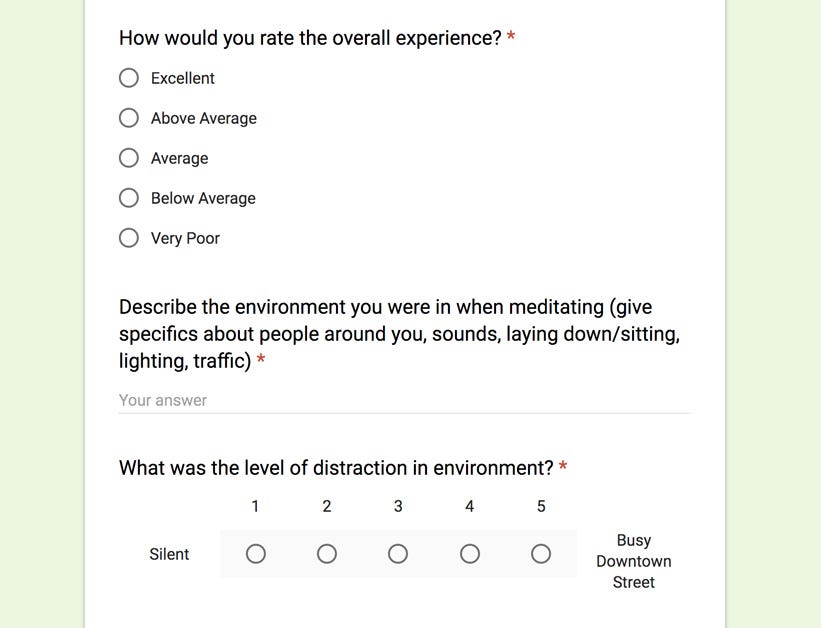Select distraction level 5 radio button
The height and width of the screenshot is (628, 821).
(541, 554)
